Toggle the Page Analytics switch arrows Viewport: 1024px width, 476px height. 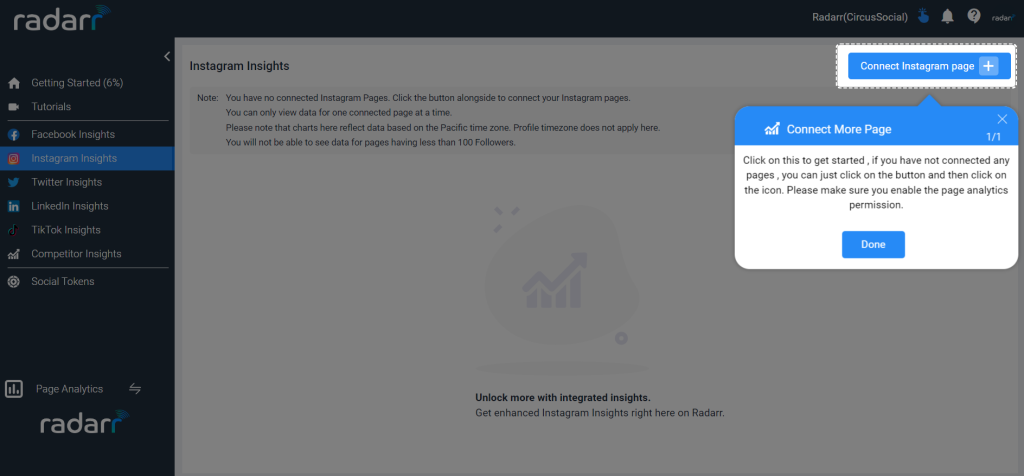click(135, 389)
